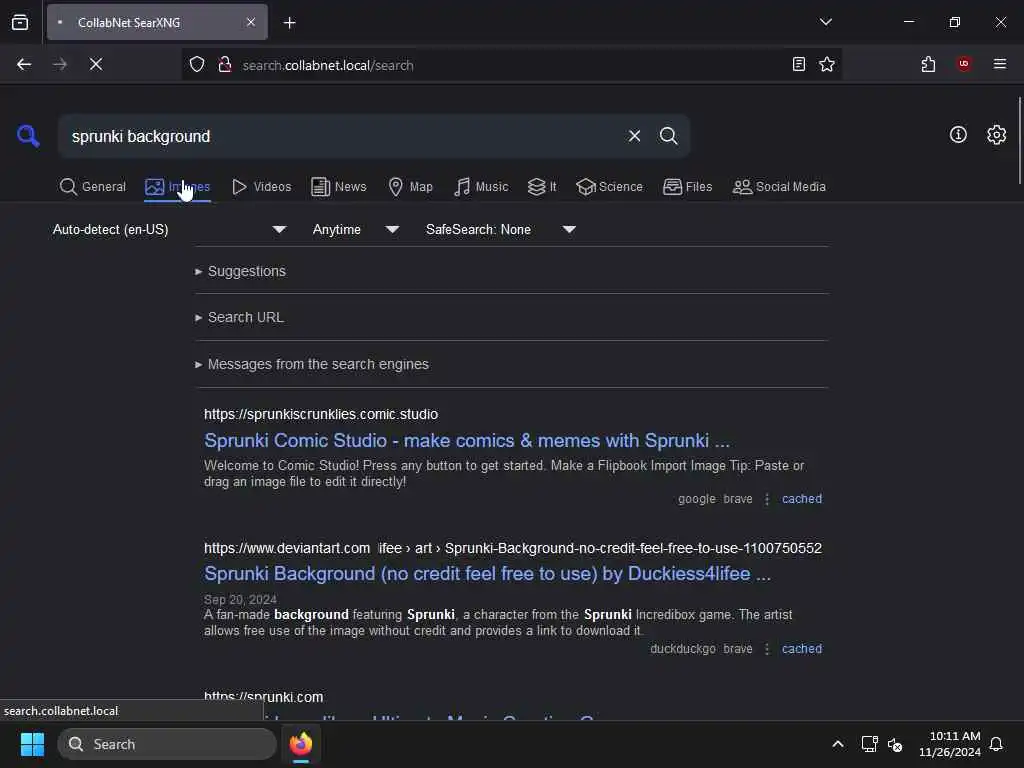Submit search using magnifier button
Image resolution: width=1024 pixels, height=768 pixels.
[668, 136]
